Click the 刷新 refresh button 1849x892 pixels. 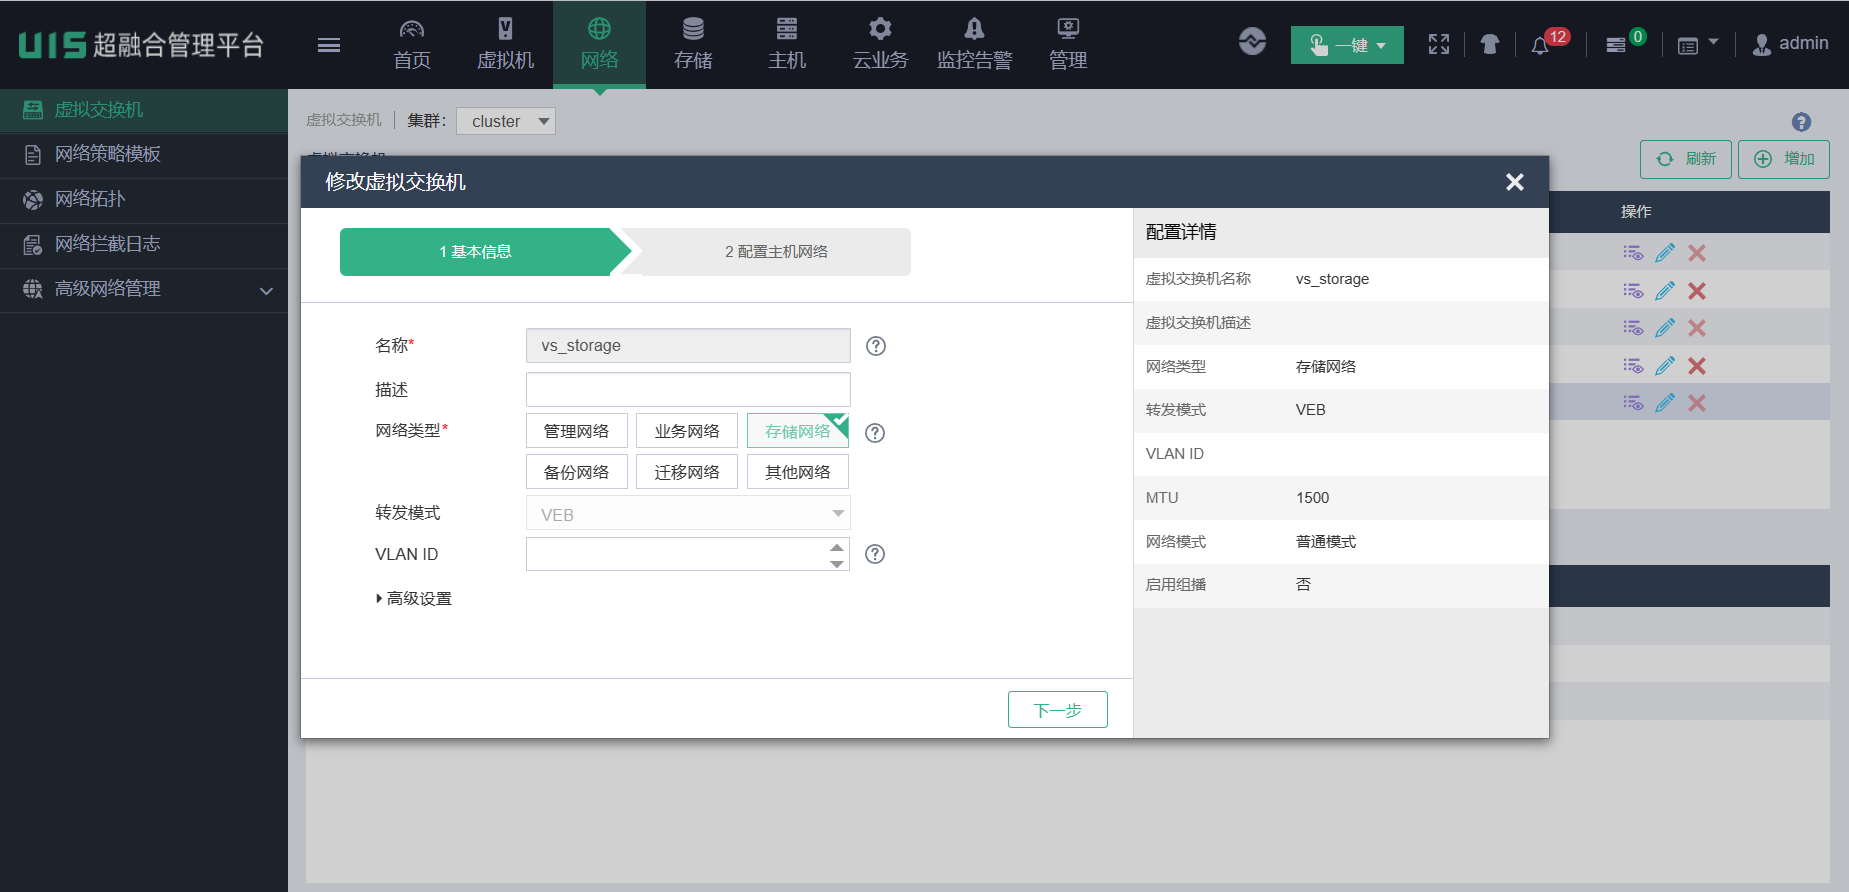click(x=1685, y=159)
